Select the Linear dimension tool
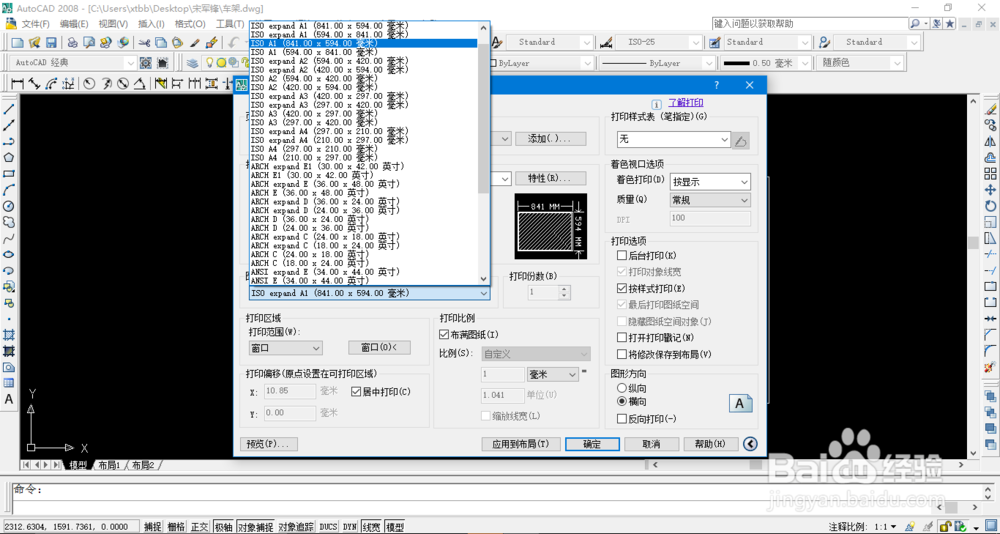 18,84
